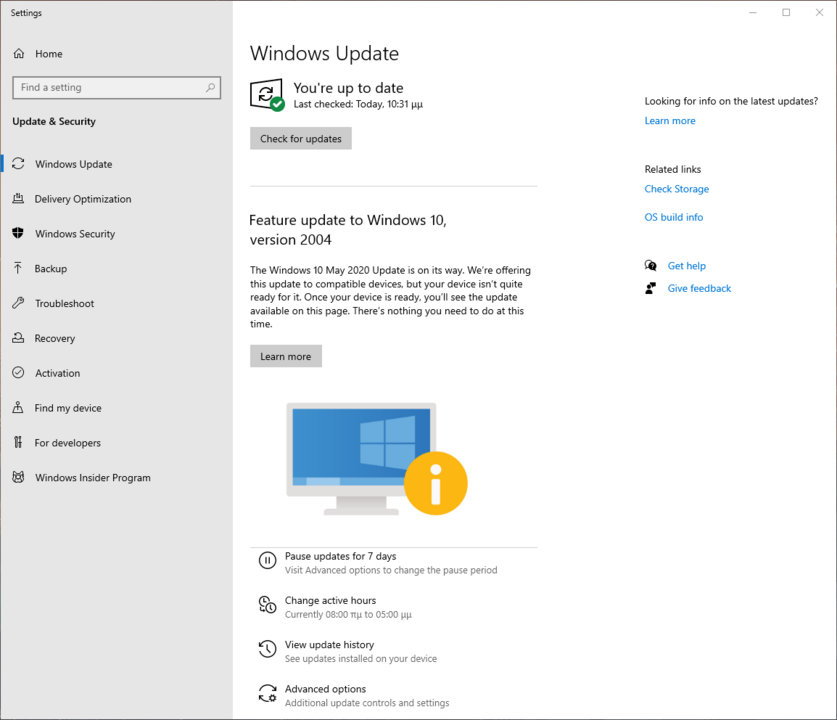Click 'See updates installed on your device' text

click(361, 659)
